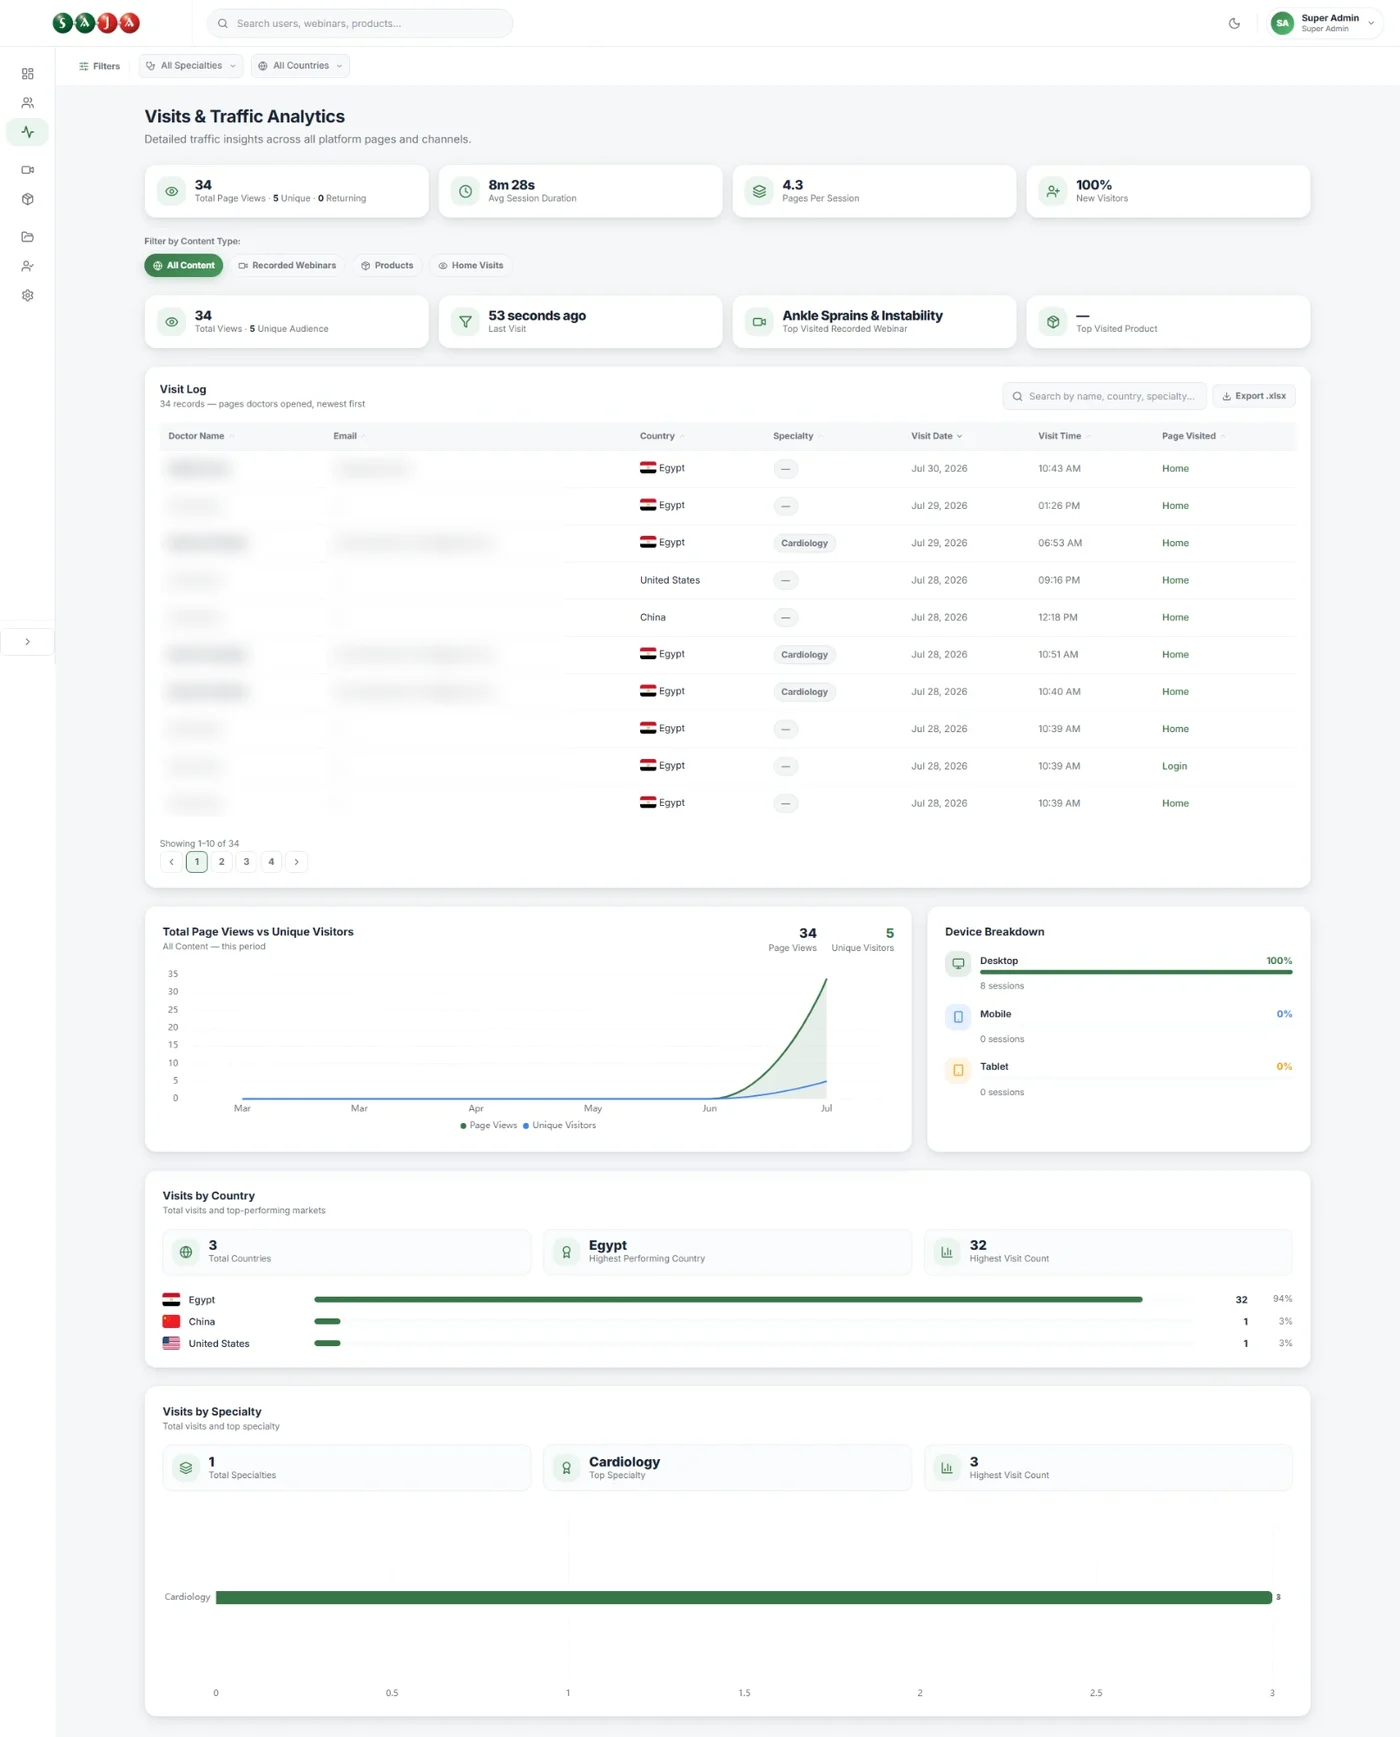Screen dimensions: 1400x1737
Task: Click the Egypt visits bar
Action: coord(728,1300)
